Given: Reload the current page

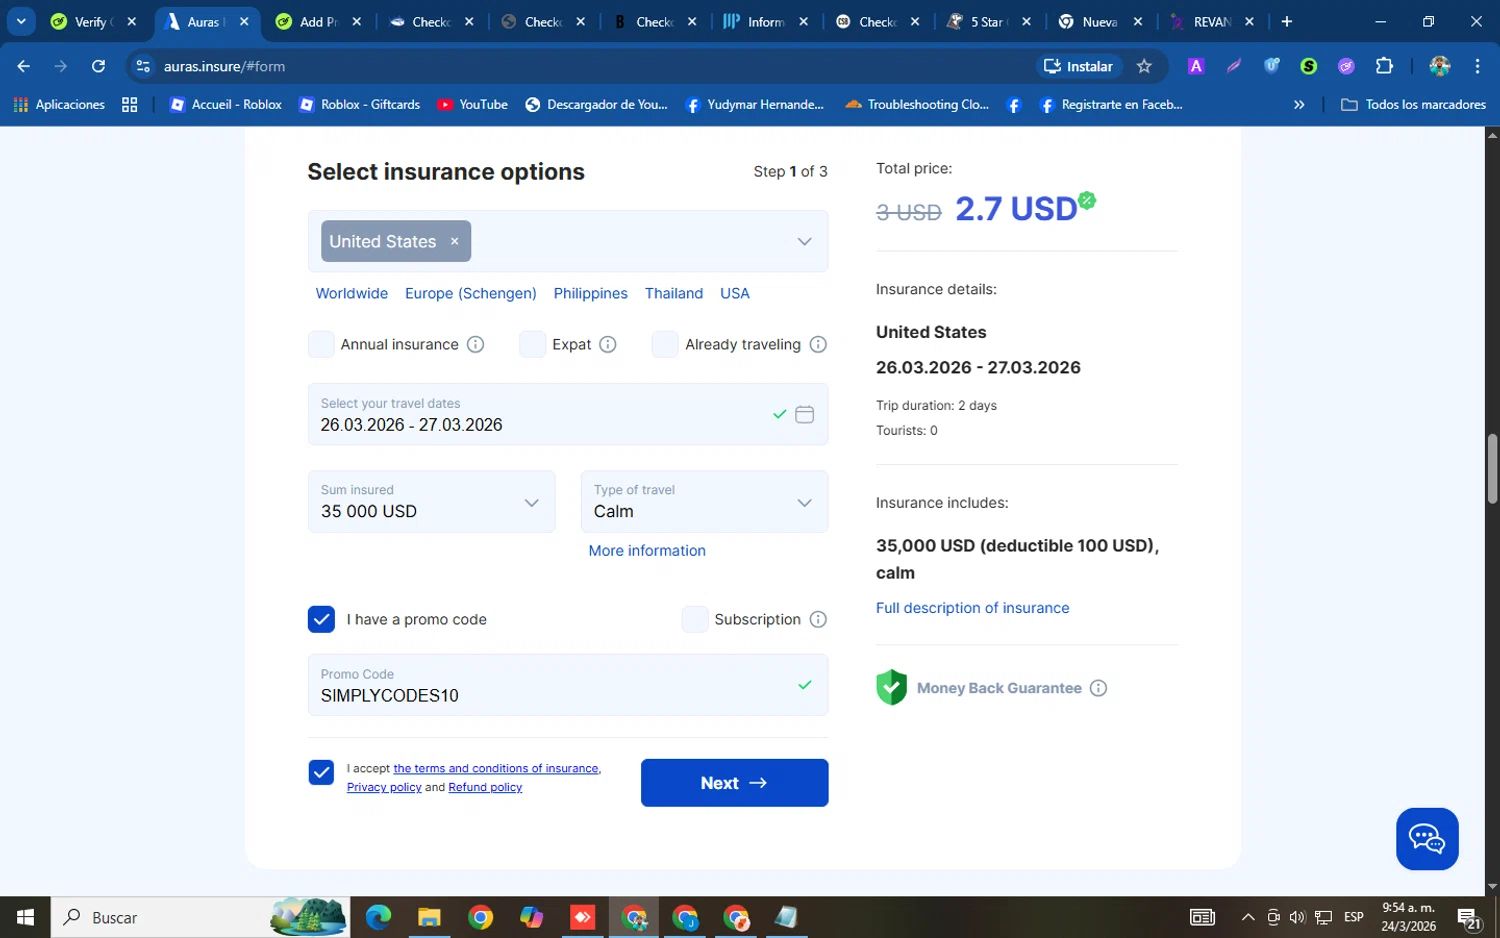Looking at the screenshot, I should (x=98, y=66).
